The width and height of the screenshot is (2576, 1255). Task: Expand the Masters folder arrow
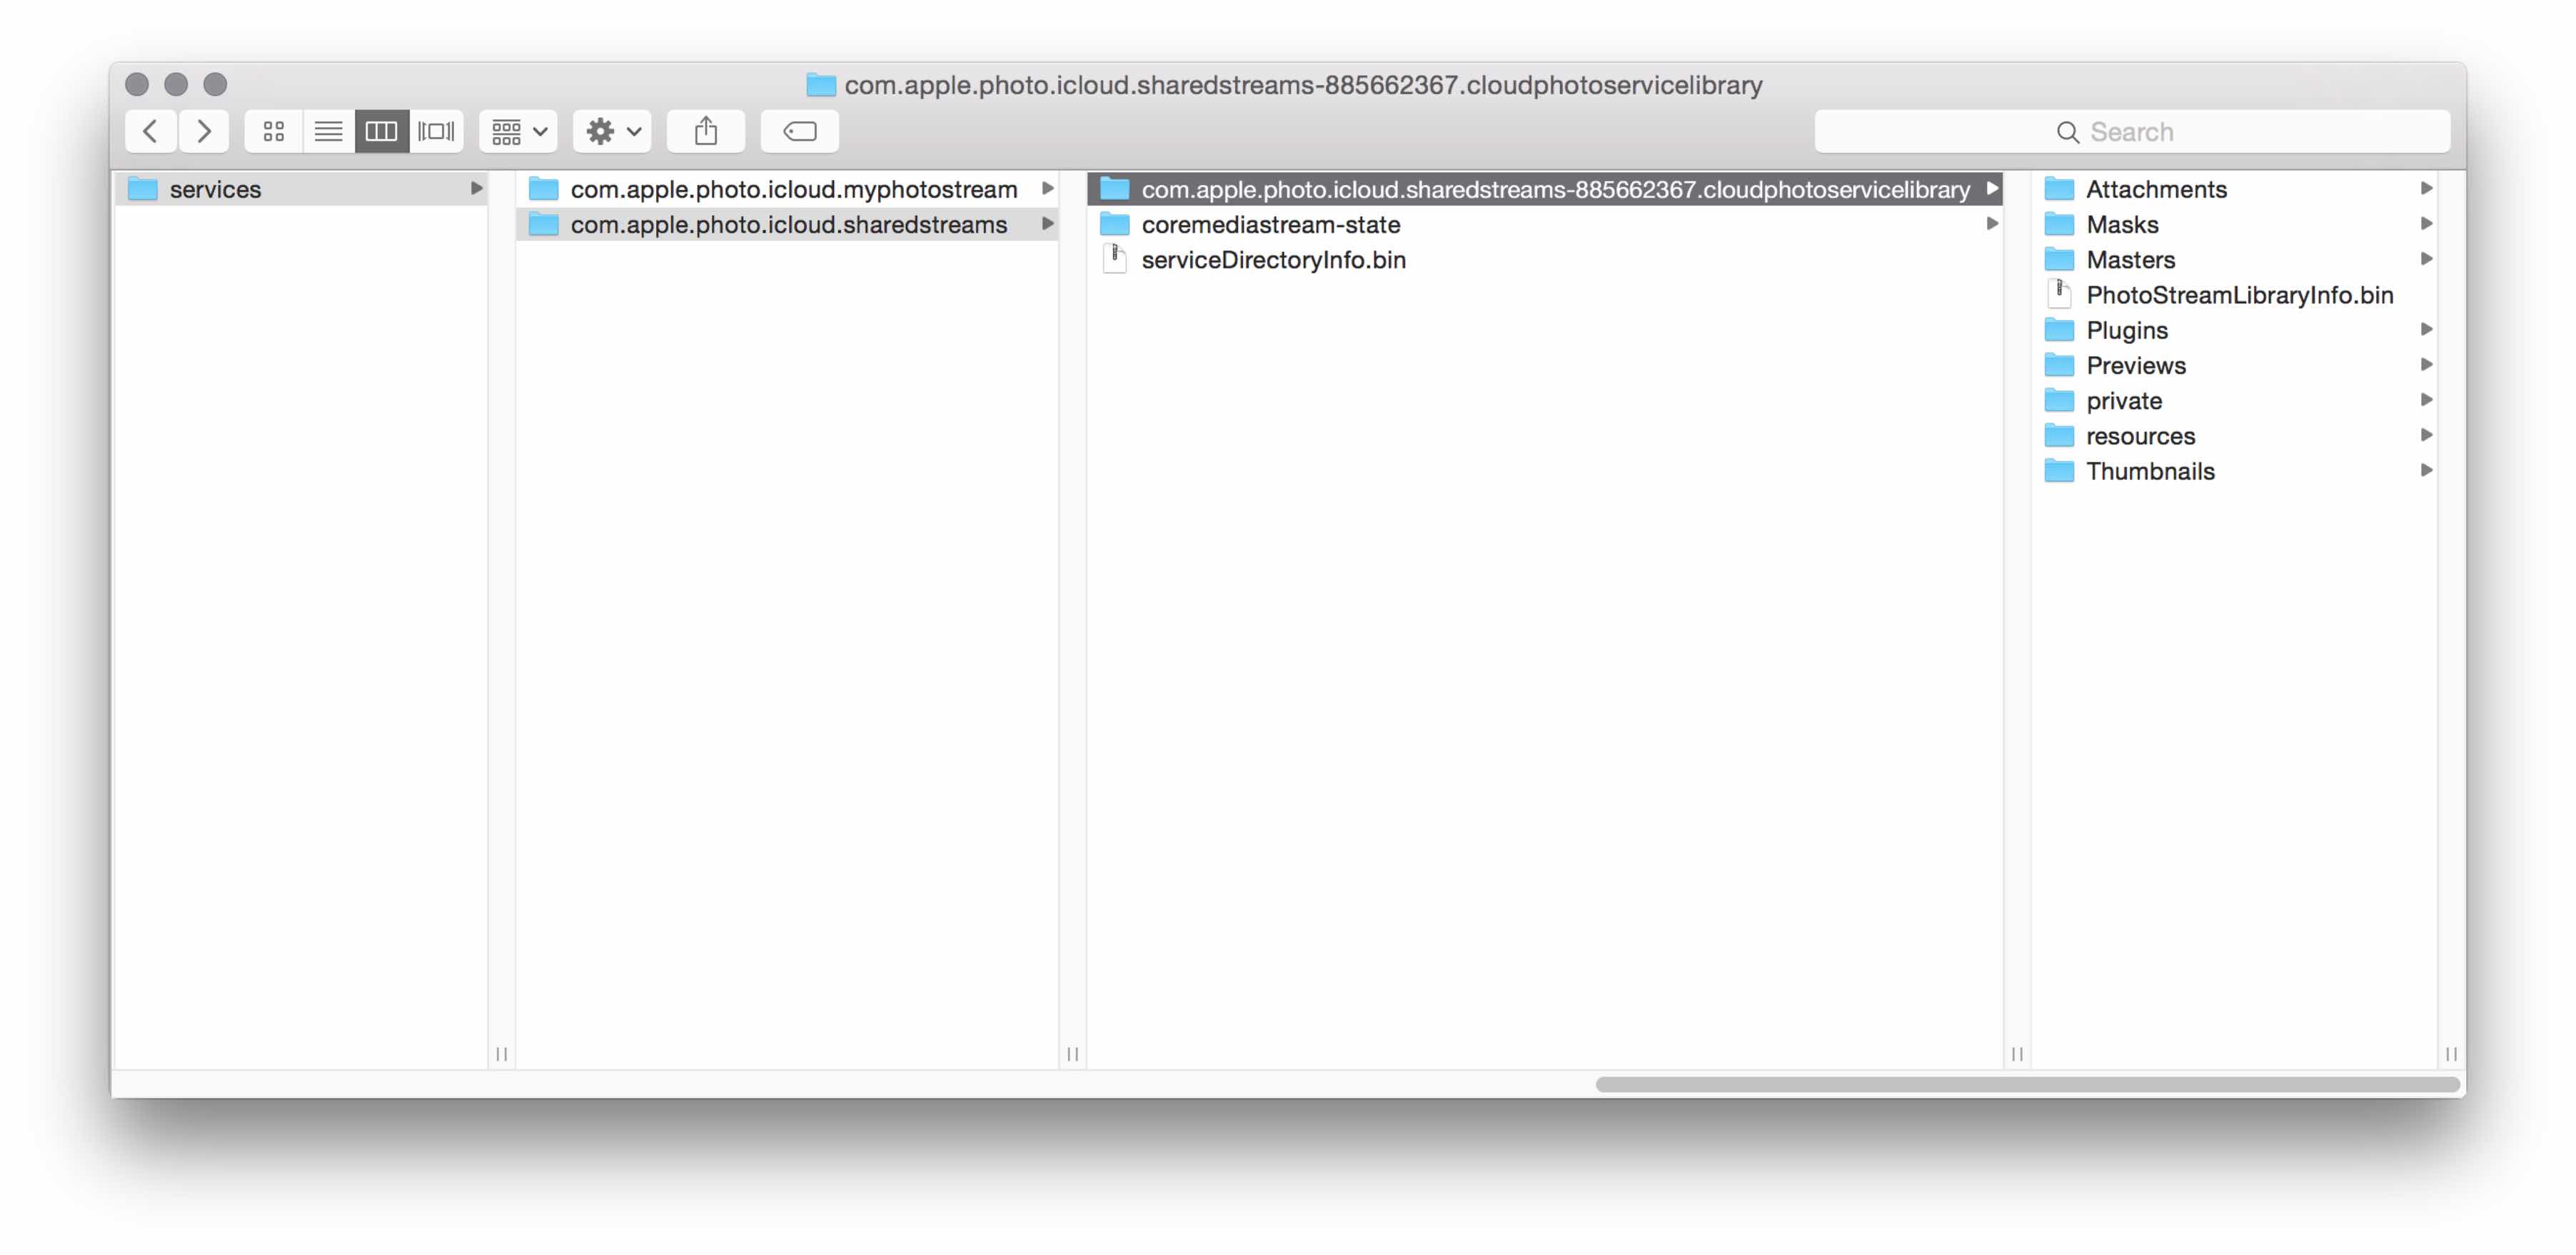click(x=2426, y=259)
